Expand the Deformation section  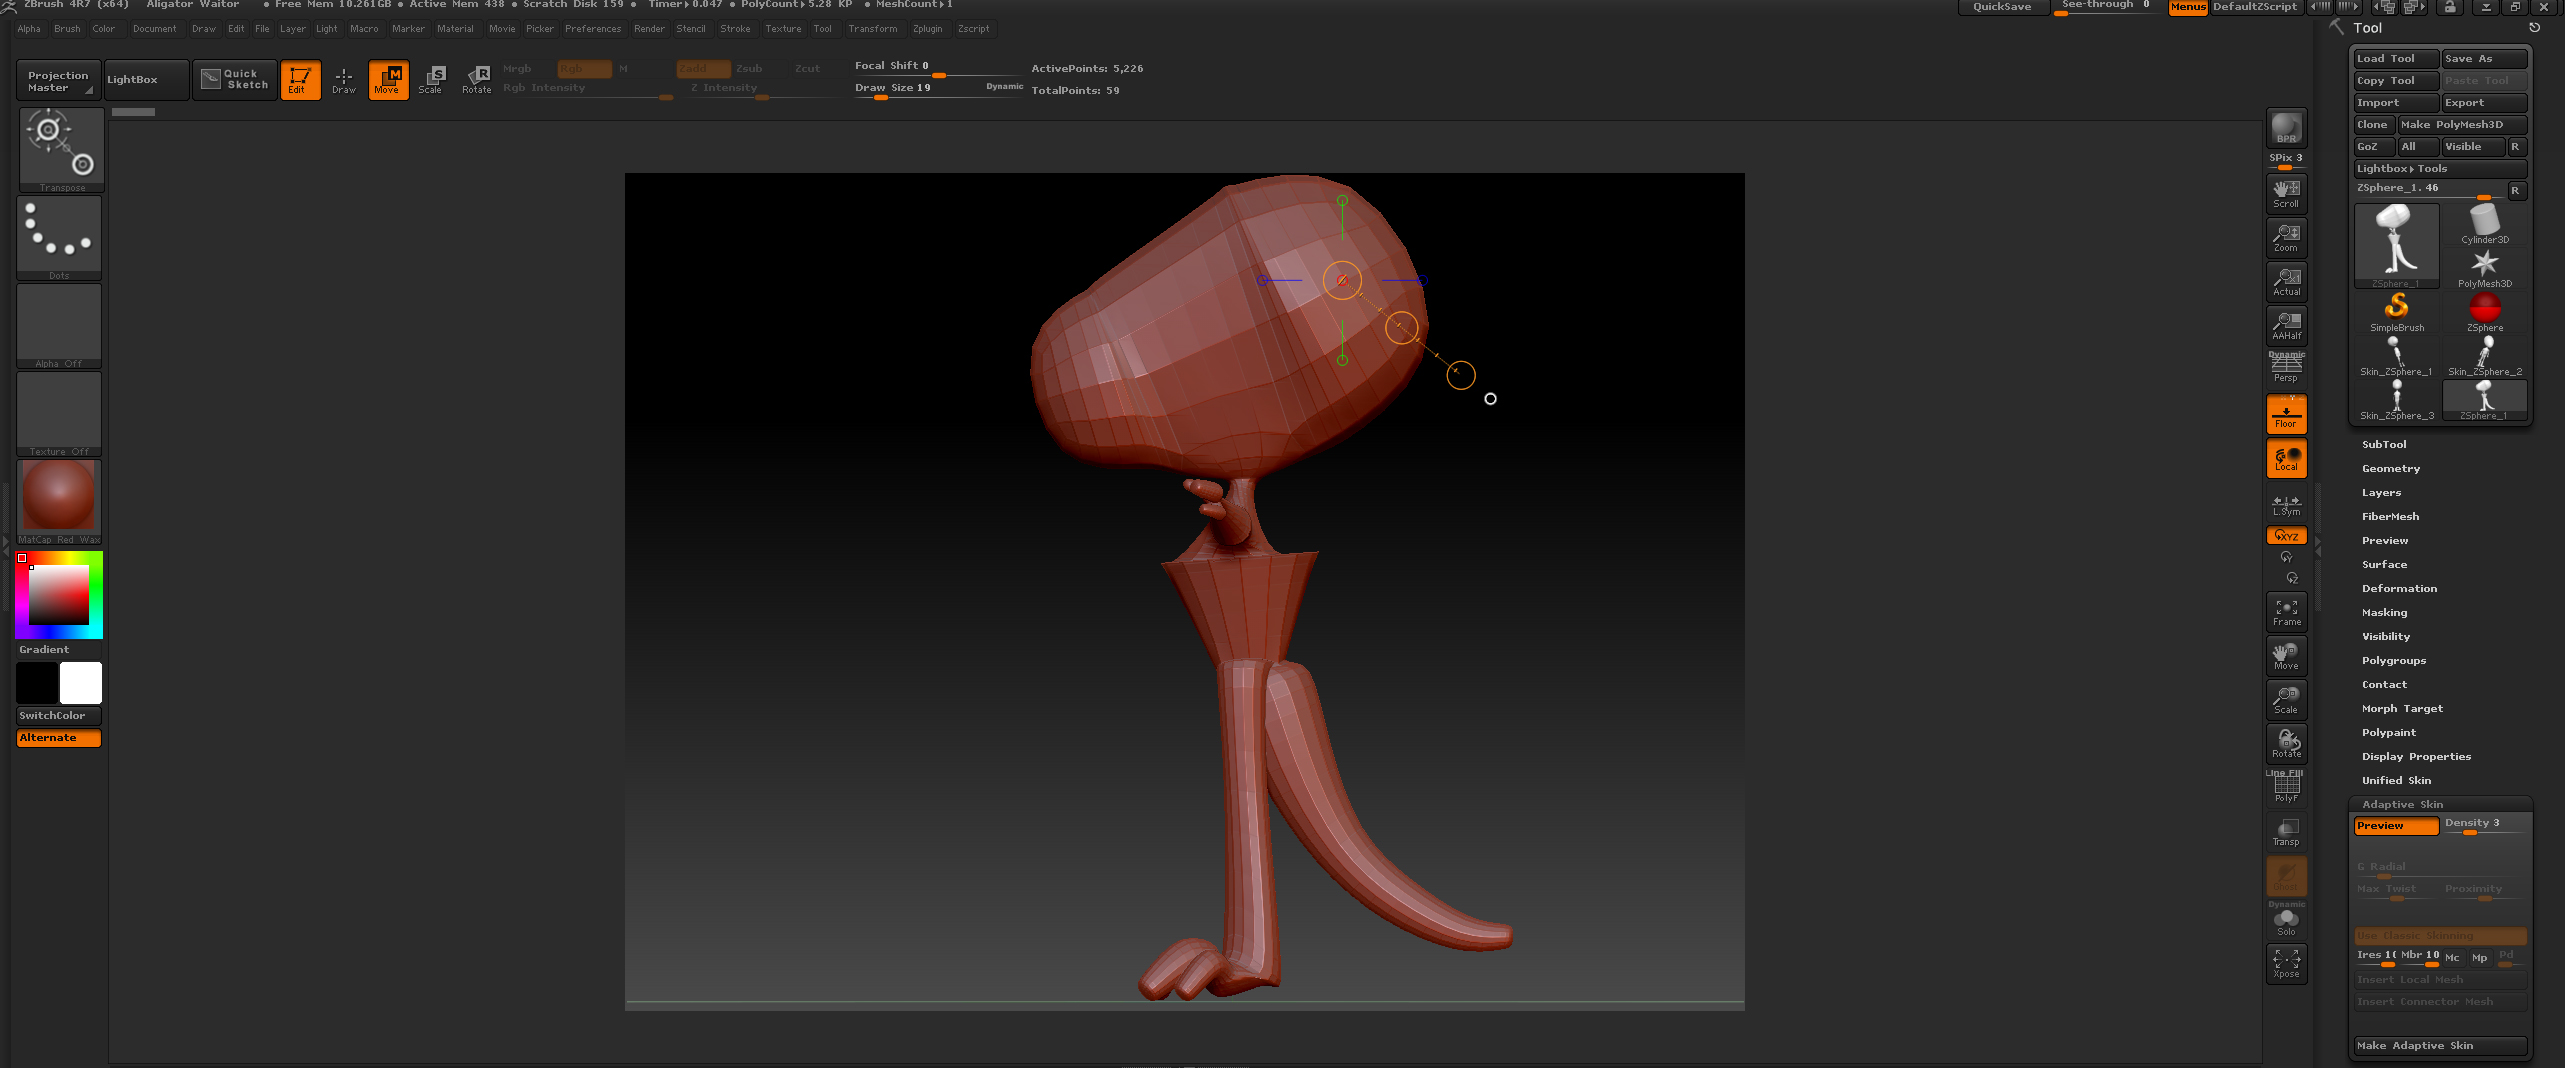point(2399,589)
